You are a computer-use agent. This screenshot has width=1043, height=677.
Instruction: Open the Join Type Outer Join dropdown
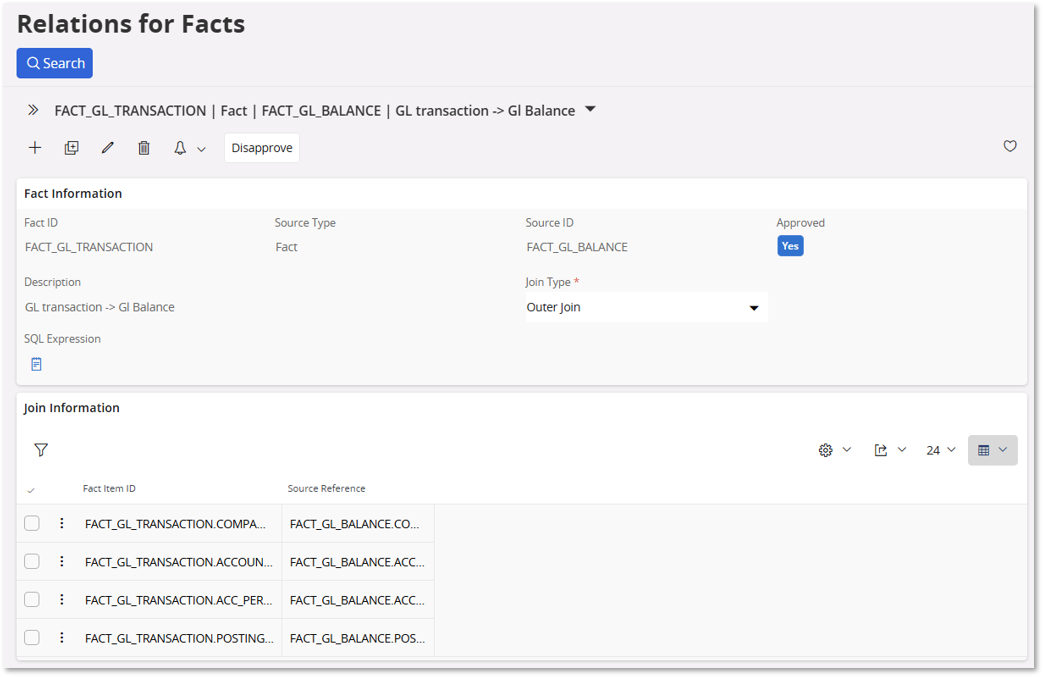tap(647, 307)
